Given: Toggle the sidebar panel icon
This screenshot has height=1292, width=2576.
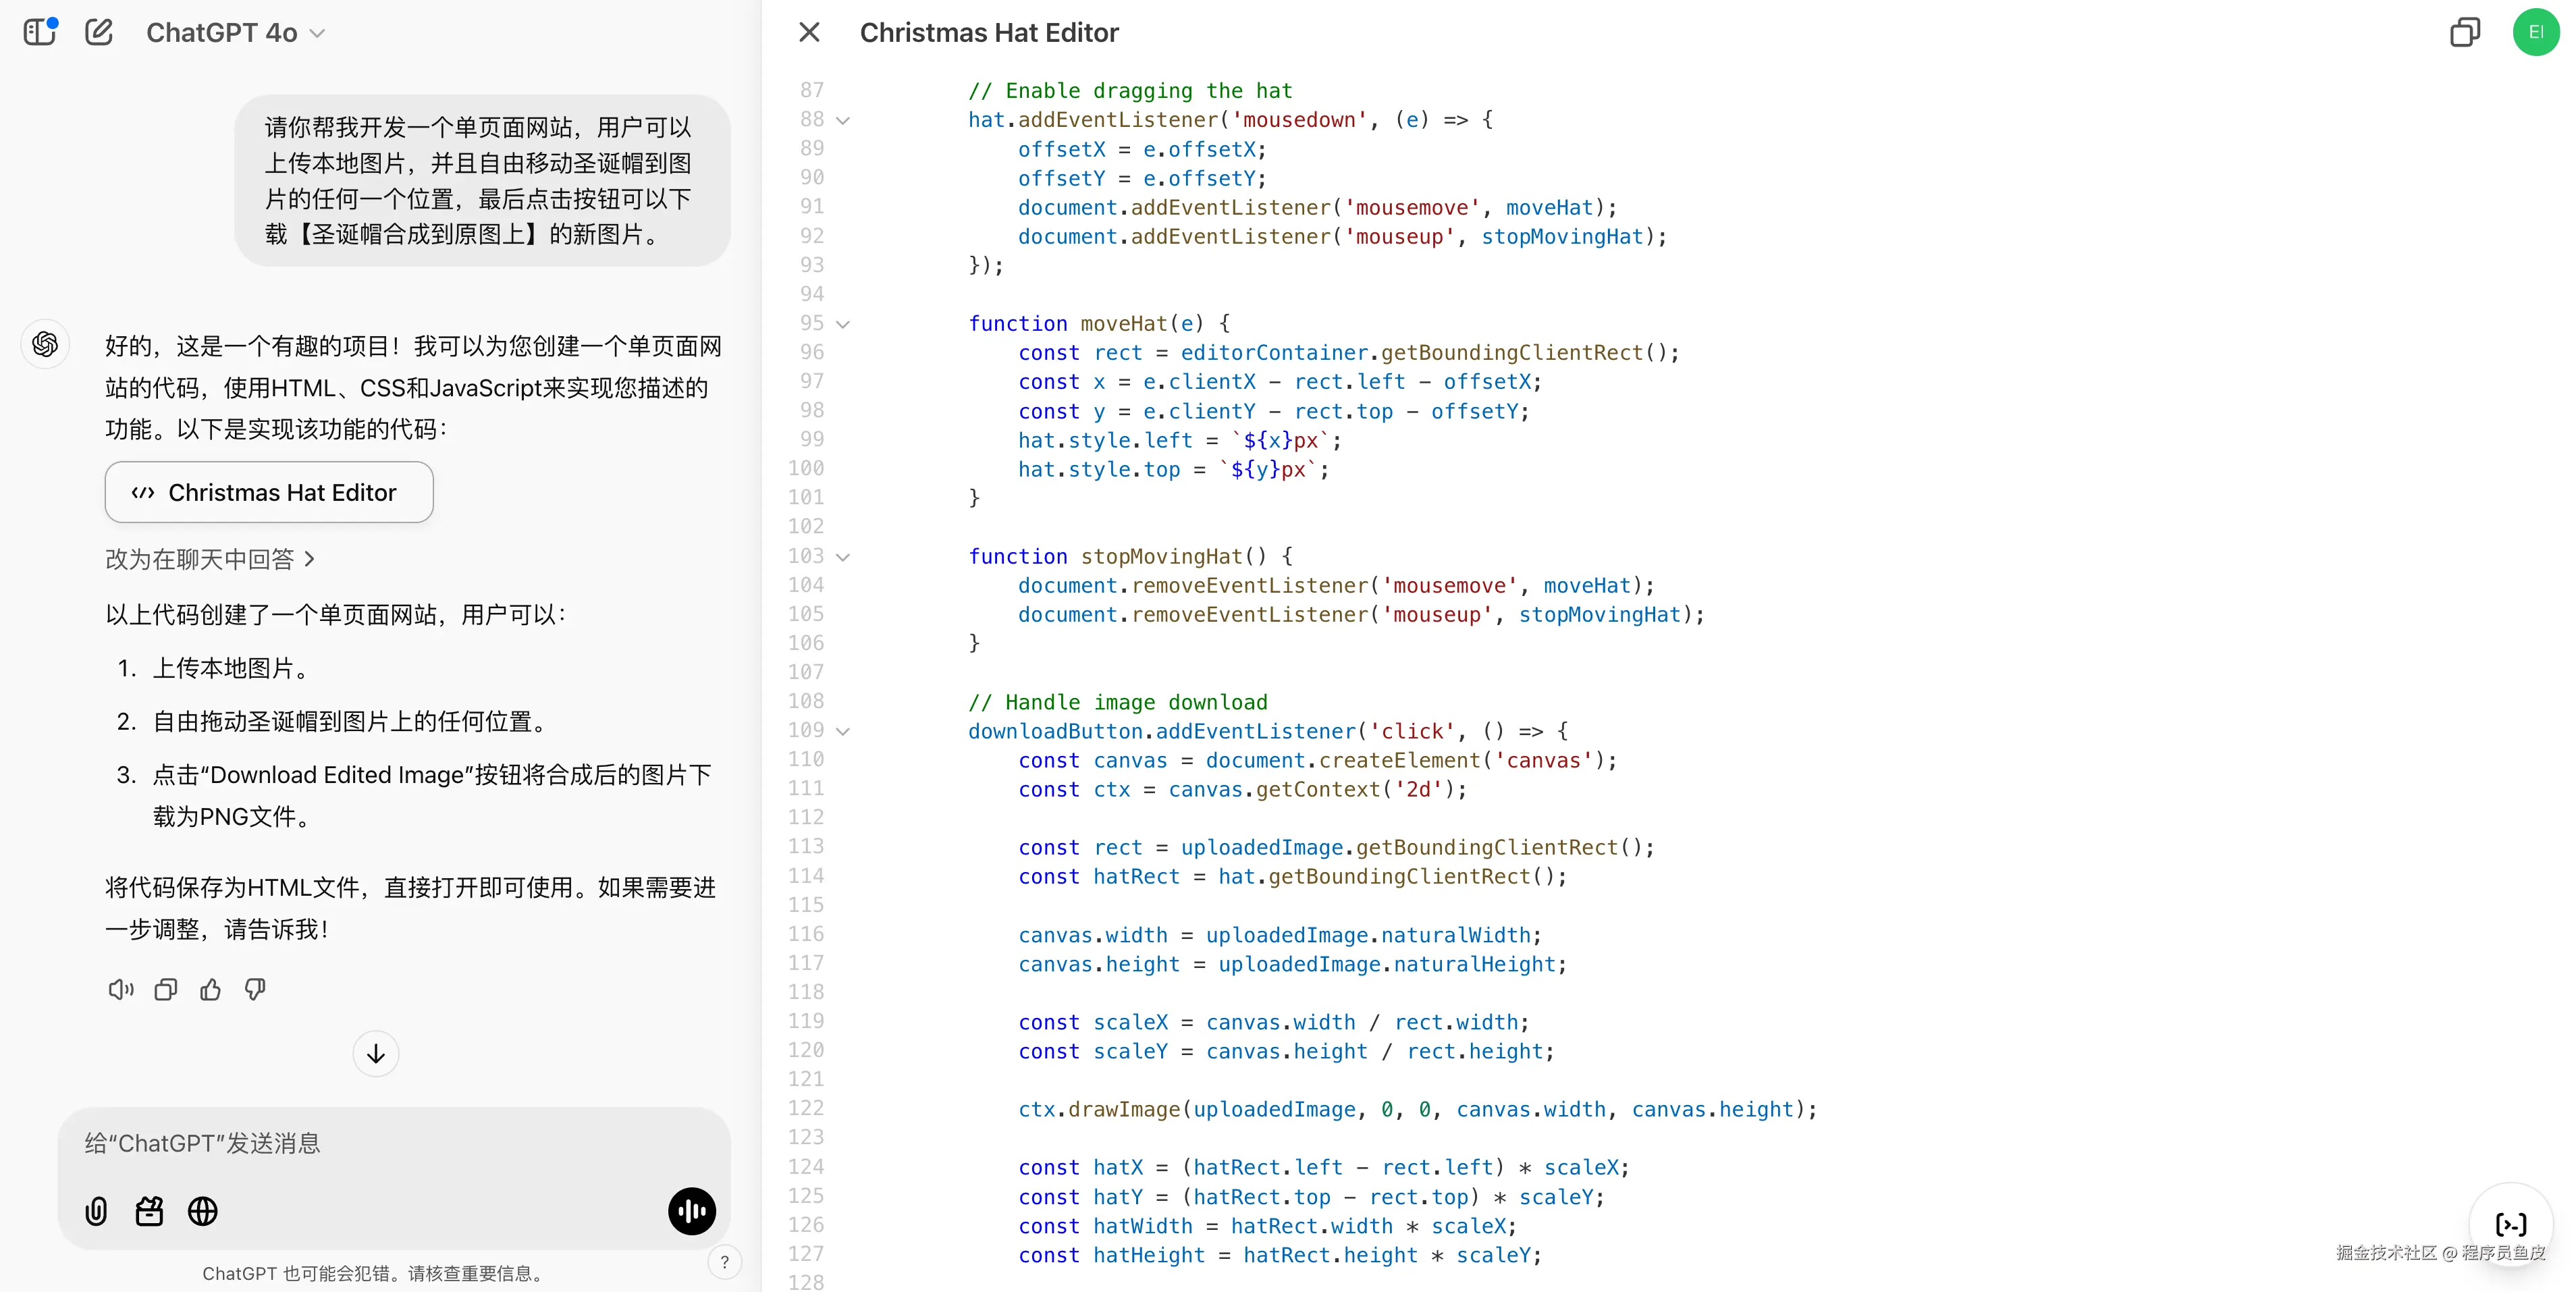Looking at the screenshot, I should pyautogui.click(x=40, y=32).
